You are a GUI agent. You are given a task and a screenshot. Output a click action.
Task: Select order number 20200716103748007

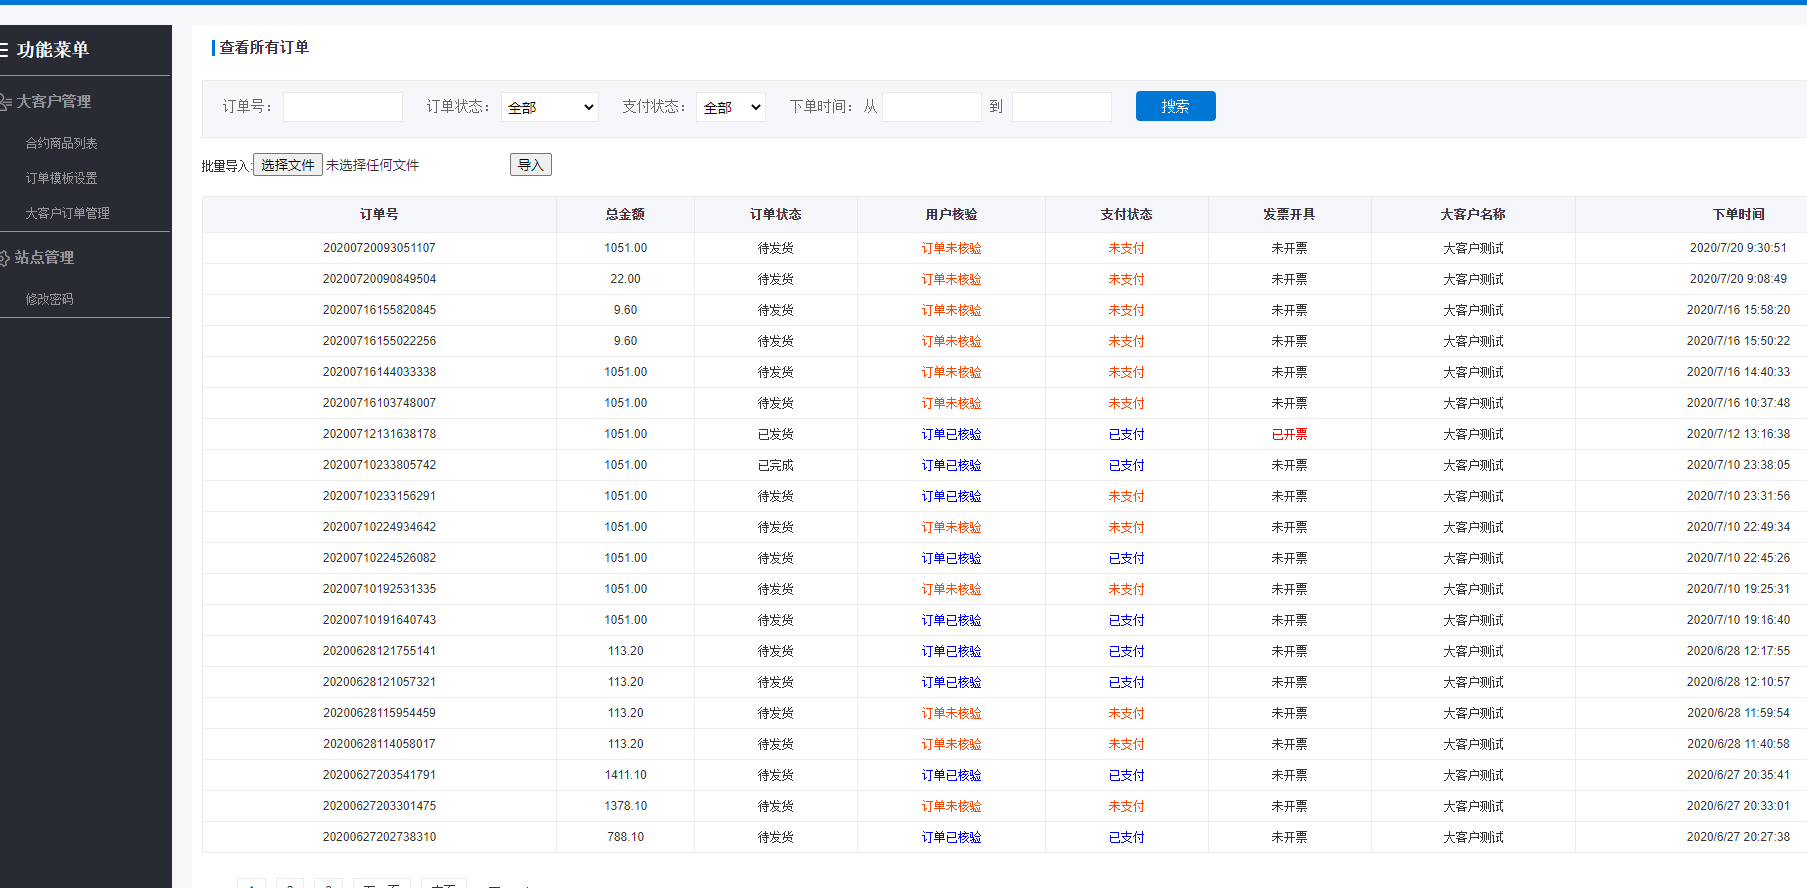(379, 403)
